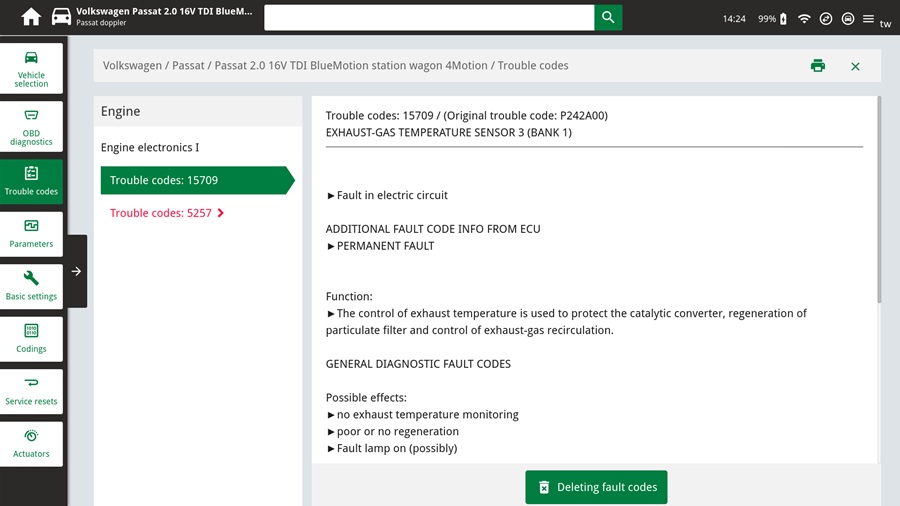The image size is (900, 506).
Task: Go to the Parameters section
Action: 31,233
